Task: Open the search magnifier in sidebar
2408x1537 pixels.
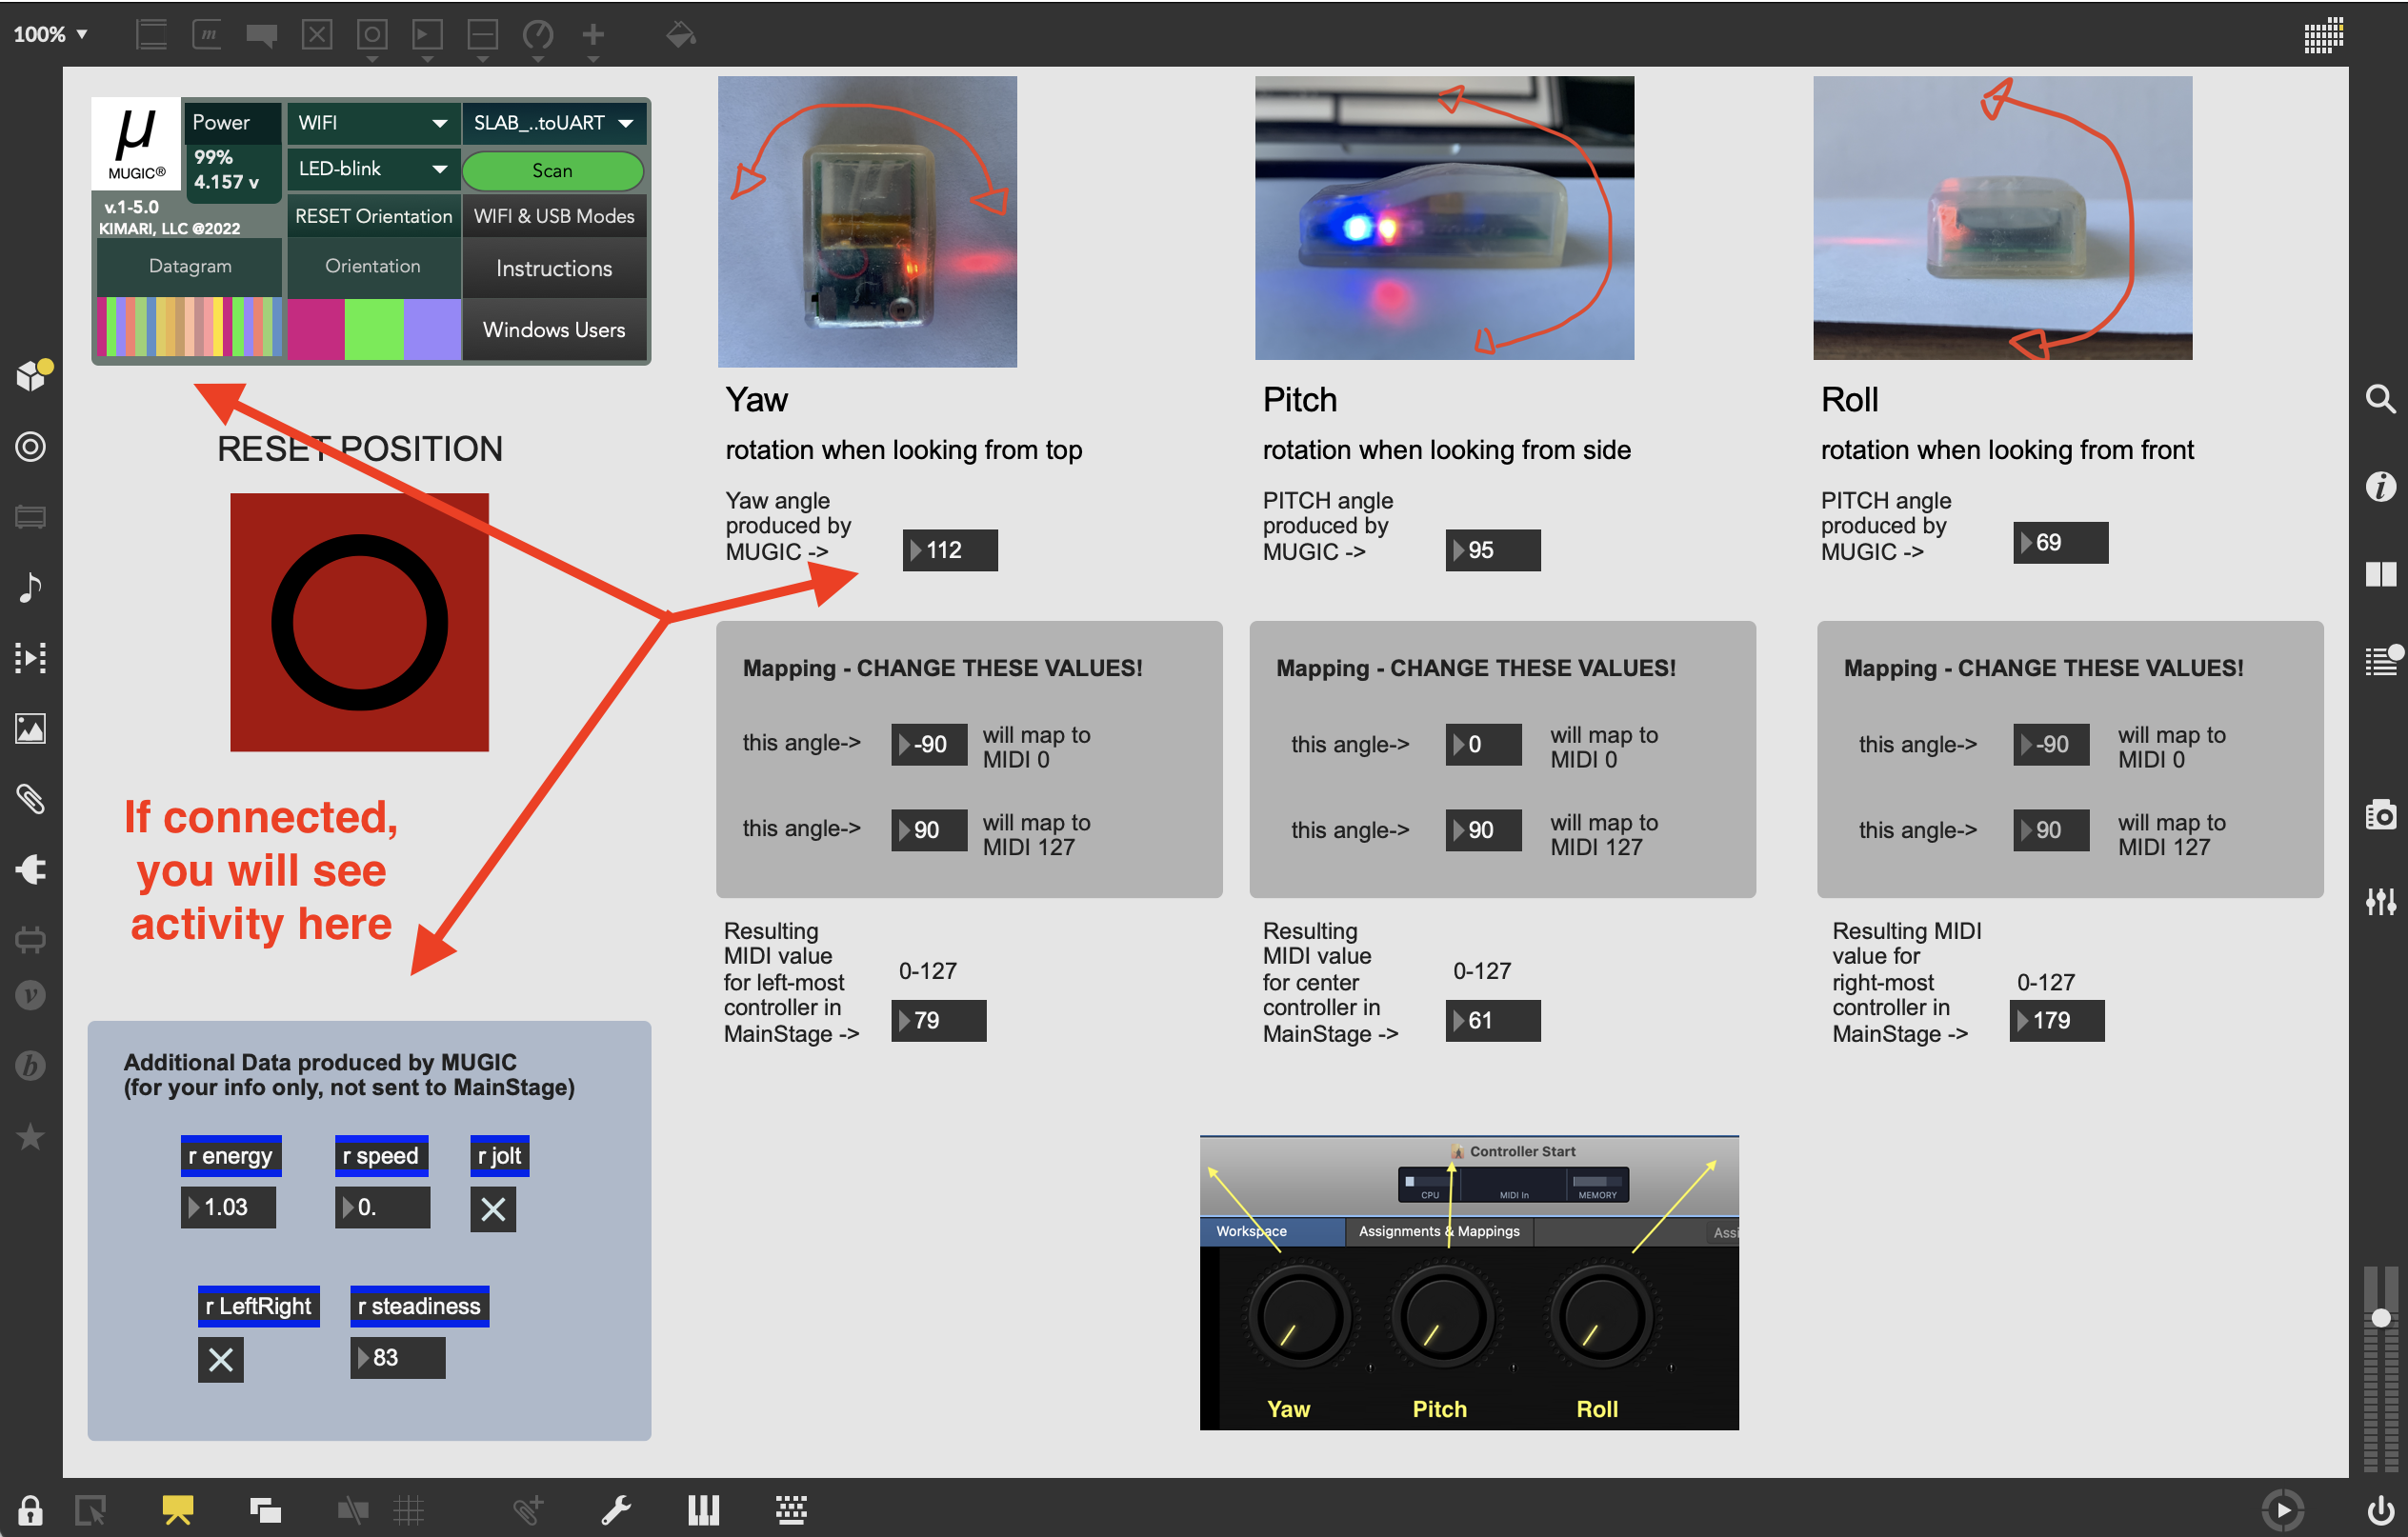Action: pos(2380,399)
